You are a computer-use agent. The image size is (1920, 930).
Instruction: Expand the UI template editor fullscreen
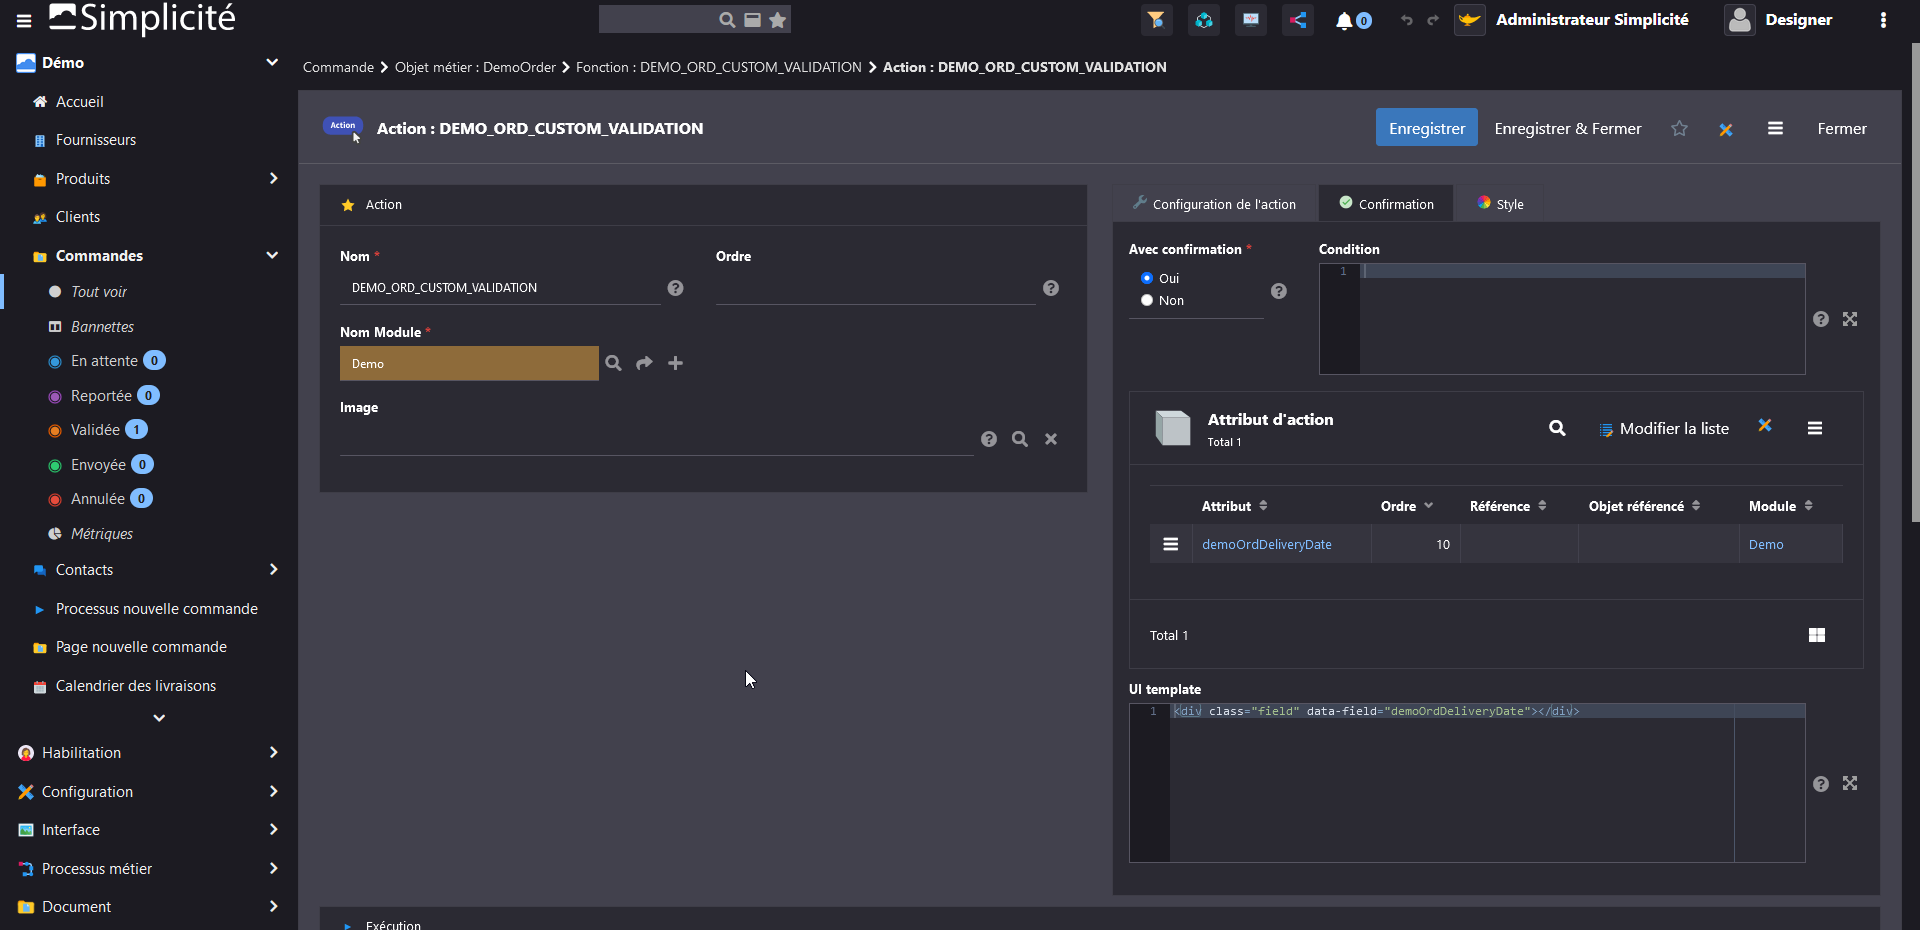click(x=1850, y=783)
